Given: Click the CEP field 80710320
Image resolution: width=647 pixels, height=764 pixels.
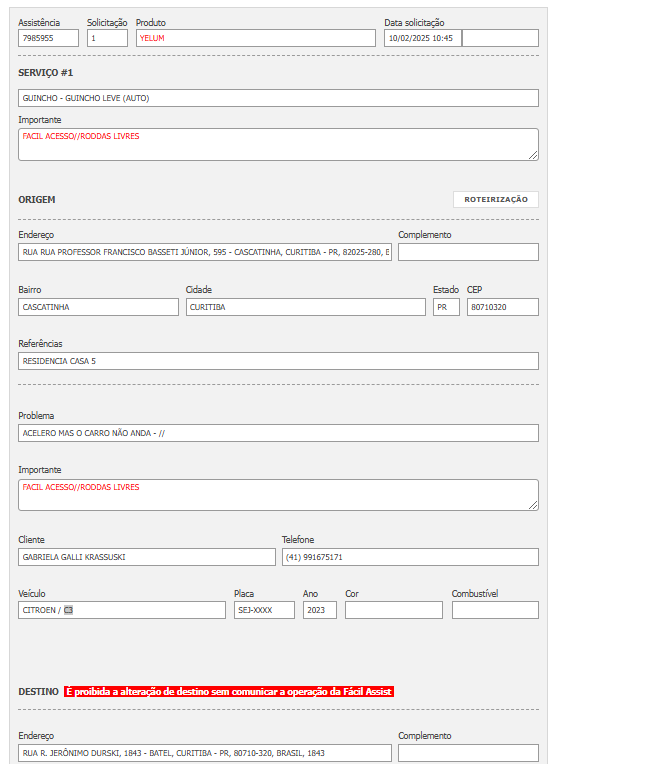Looking at the screenshot, I should [502, 307].
